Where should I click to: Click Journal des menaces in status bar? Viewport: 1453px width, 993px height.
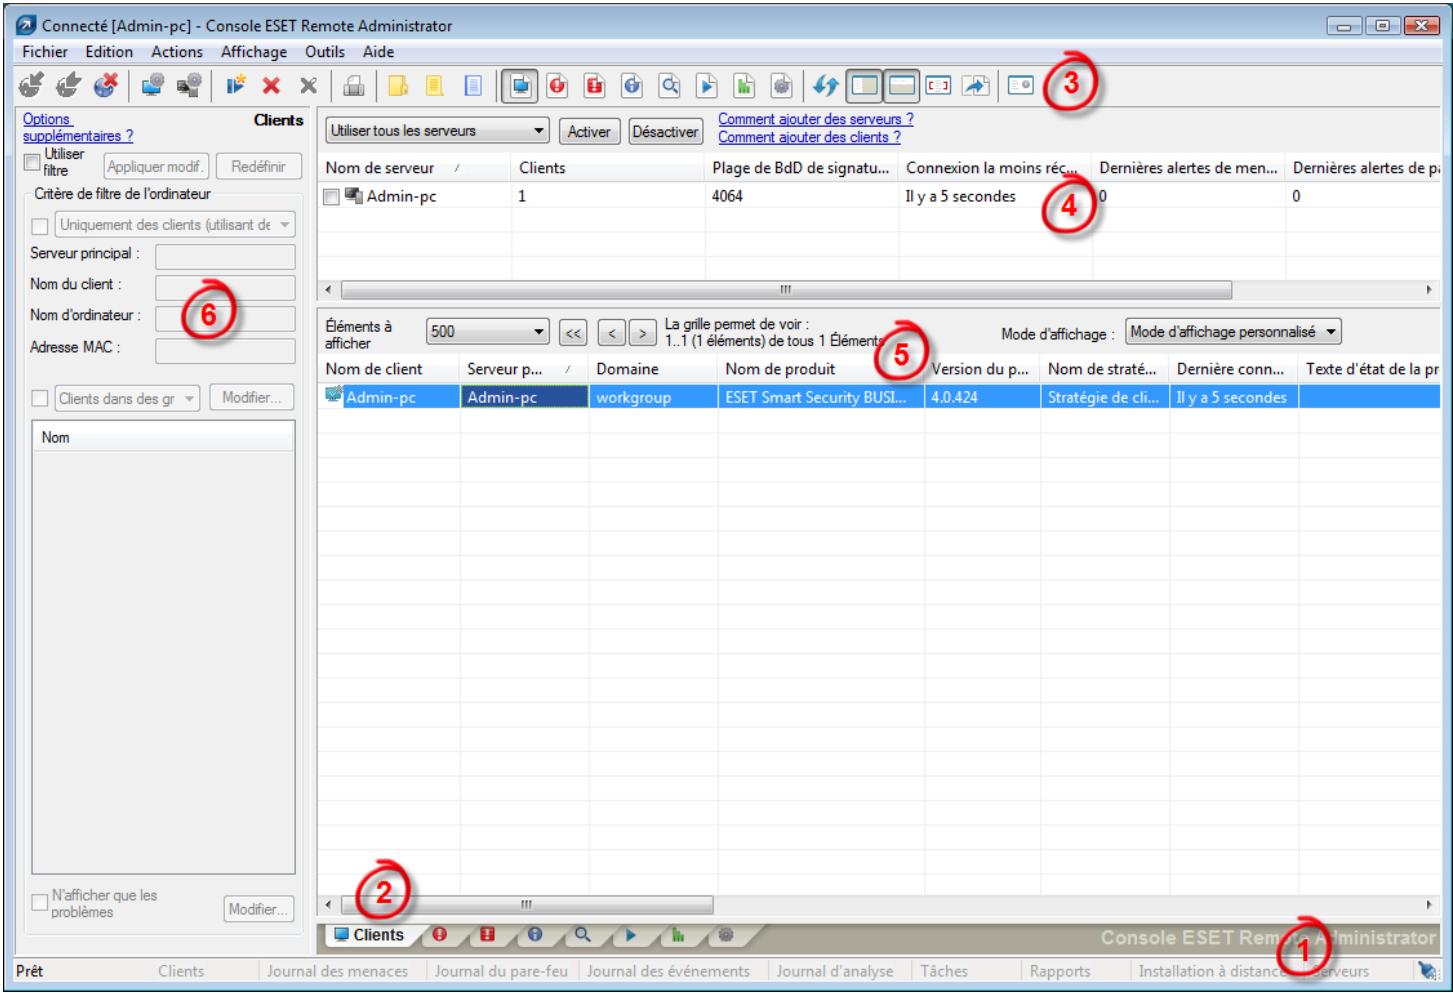[337, 971]
